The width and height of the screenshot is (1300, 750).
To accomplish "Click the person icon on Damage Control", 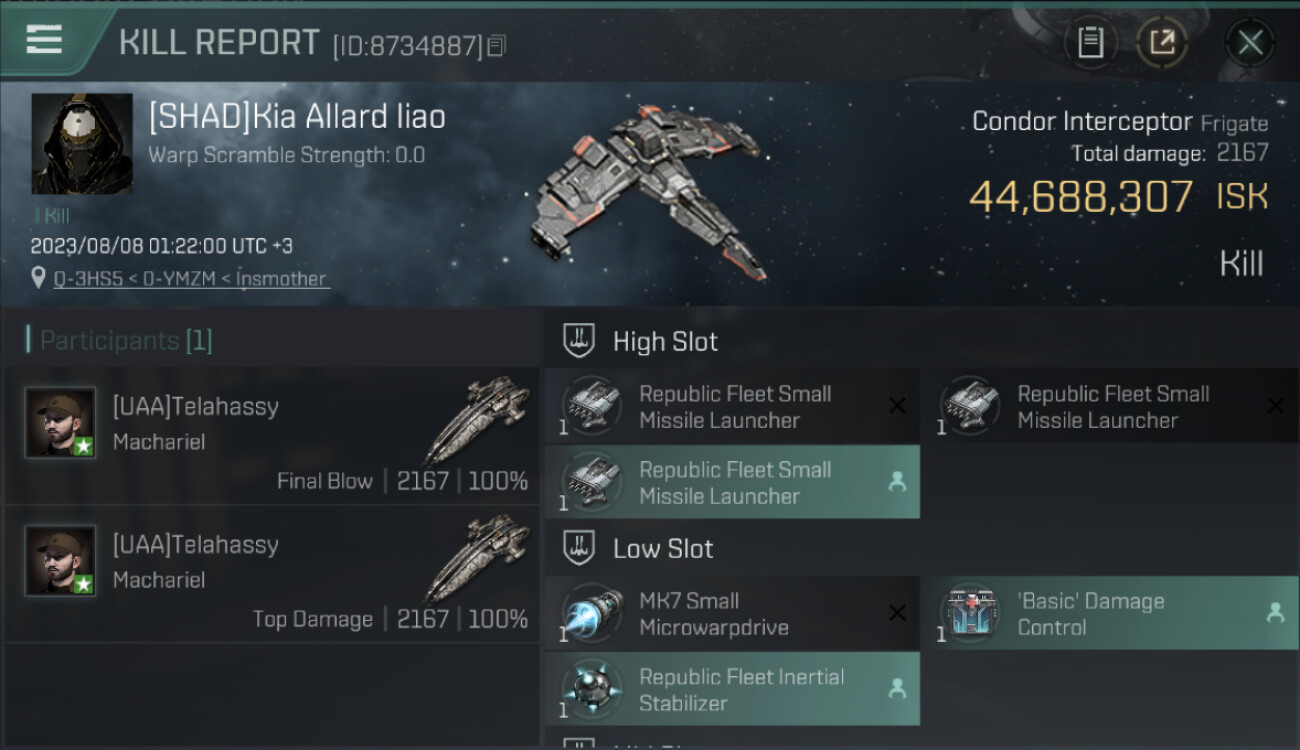I will pyautogui.click(x=1275, y=614).
